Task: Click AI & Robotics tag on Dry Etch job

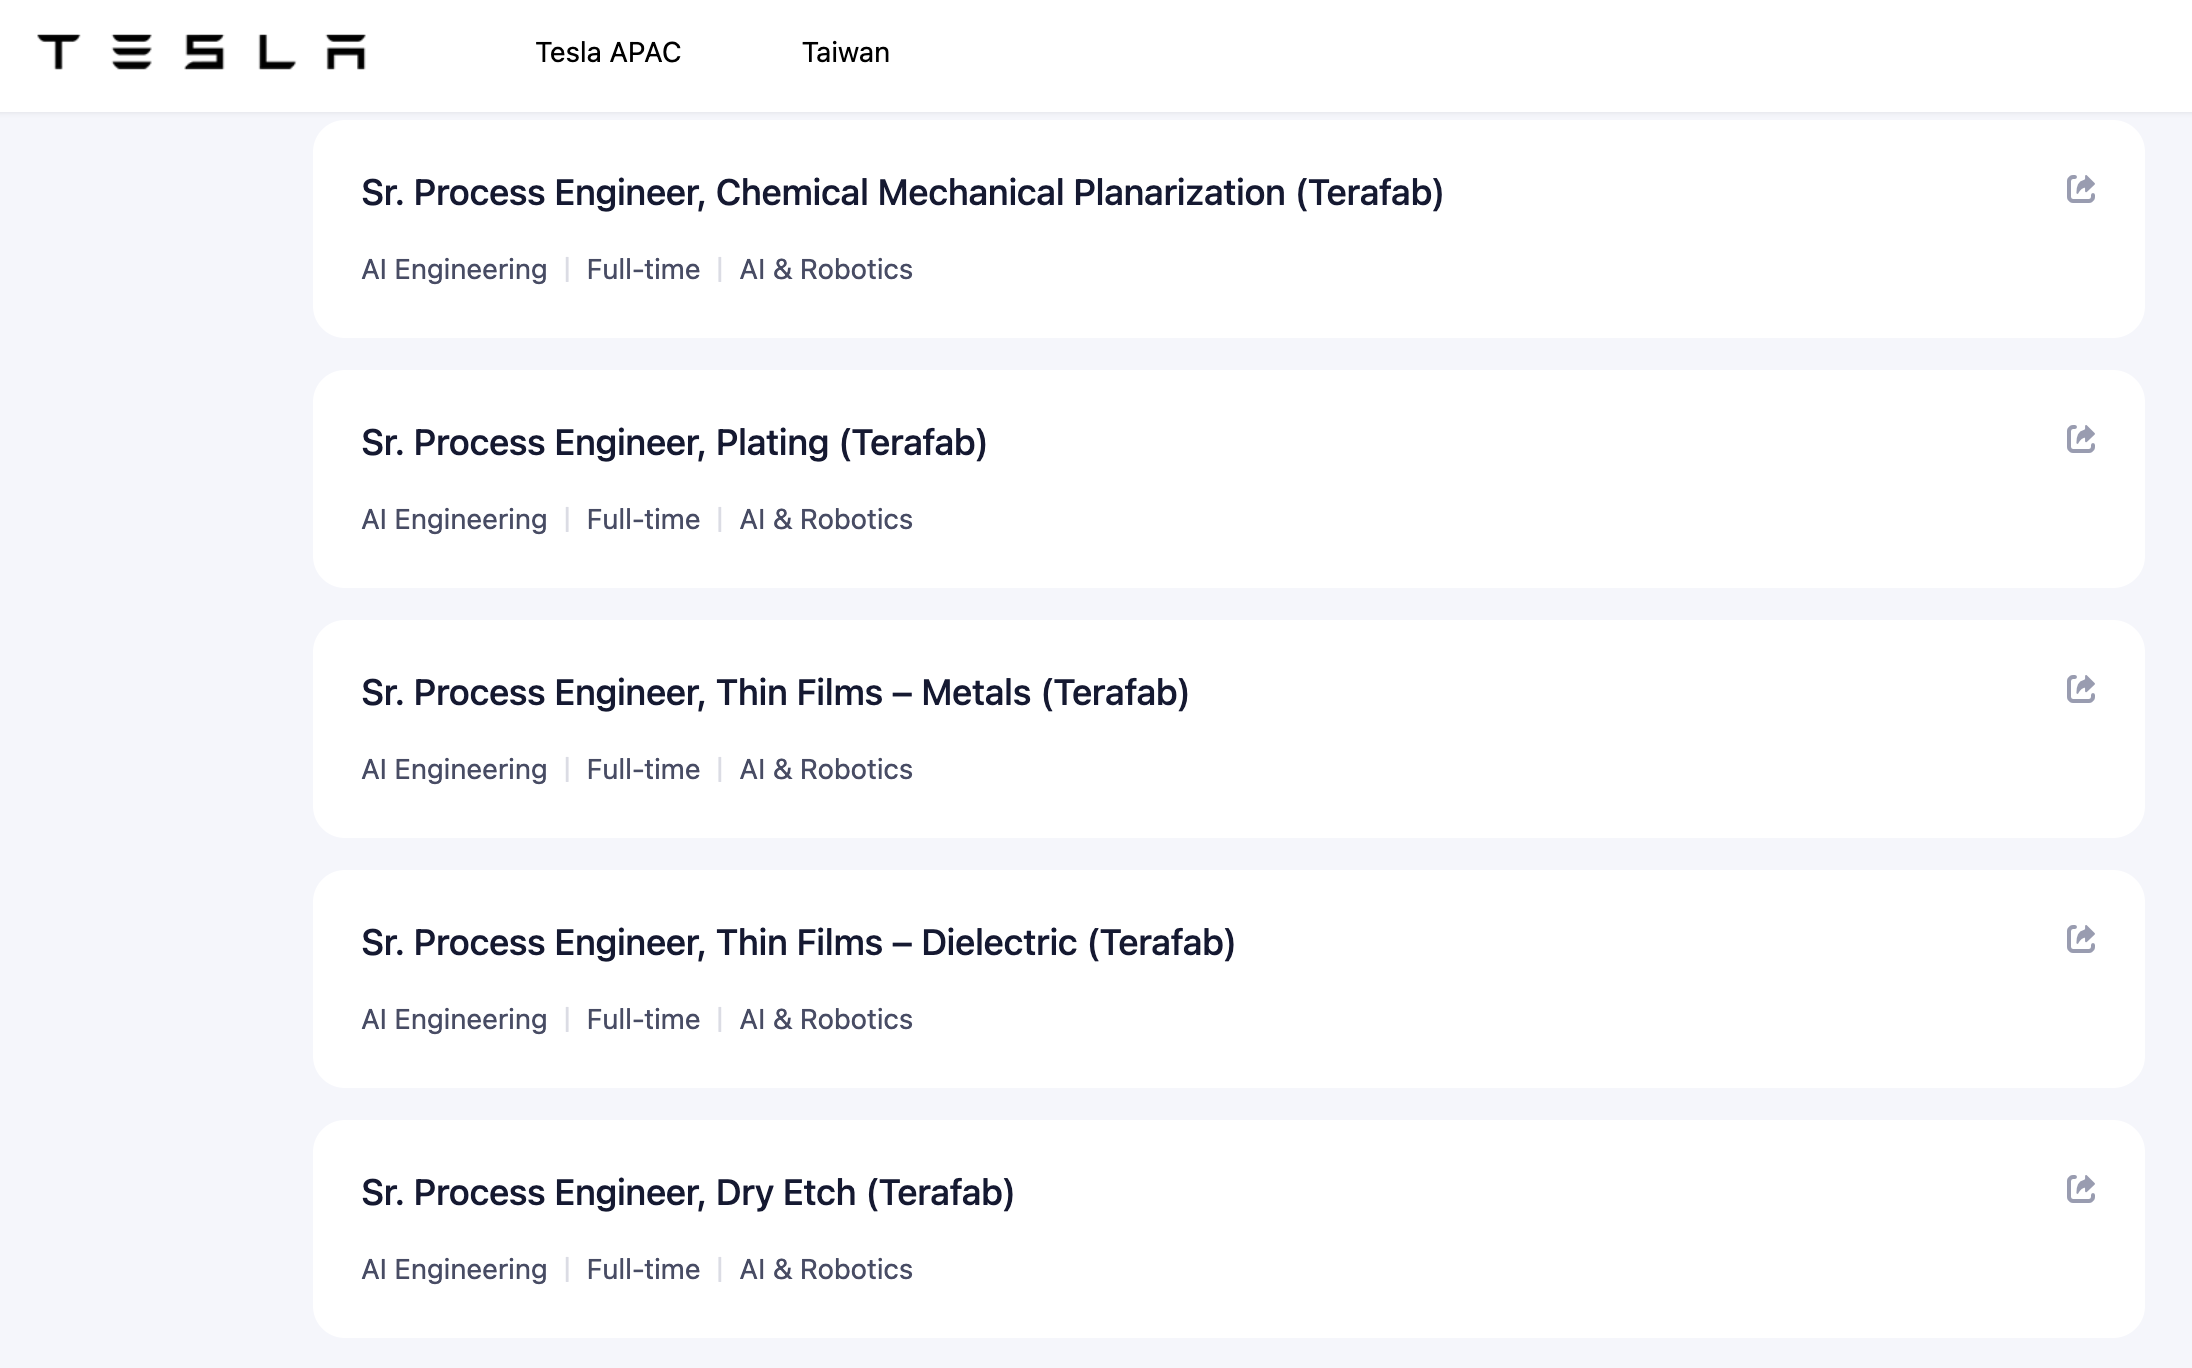Action: [x=826, y=1270]
